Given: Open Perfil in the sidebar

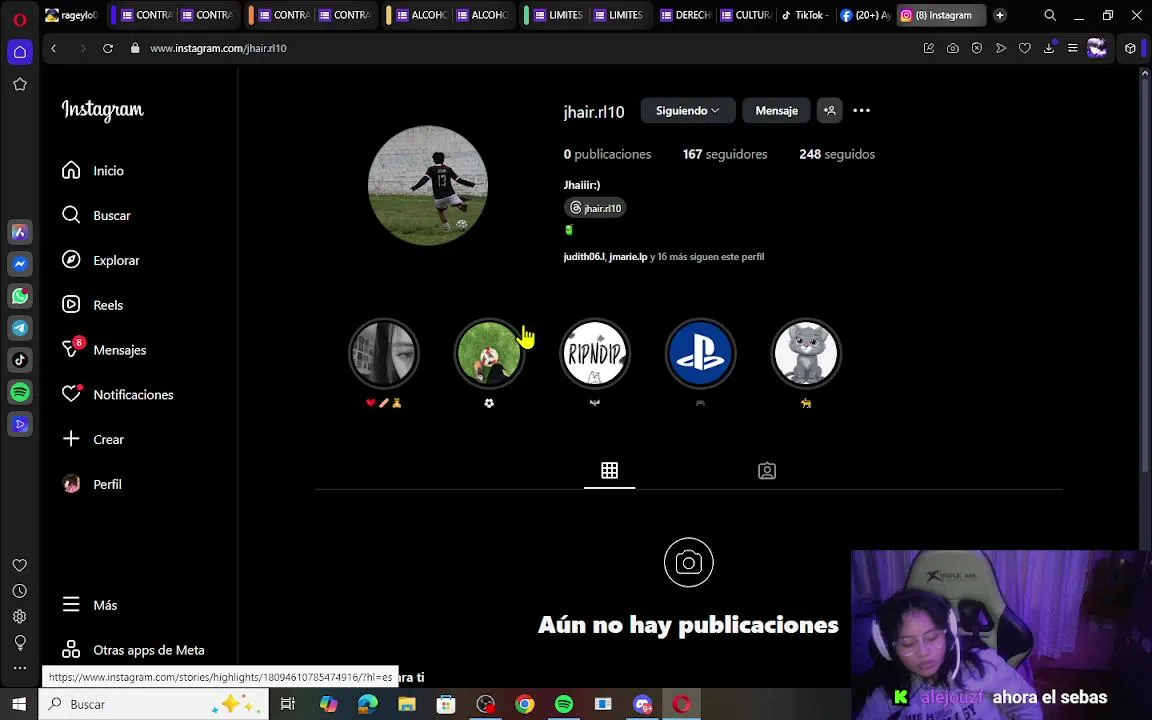Looking at the screenshot, I should pos(92,484).
